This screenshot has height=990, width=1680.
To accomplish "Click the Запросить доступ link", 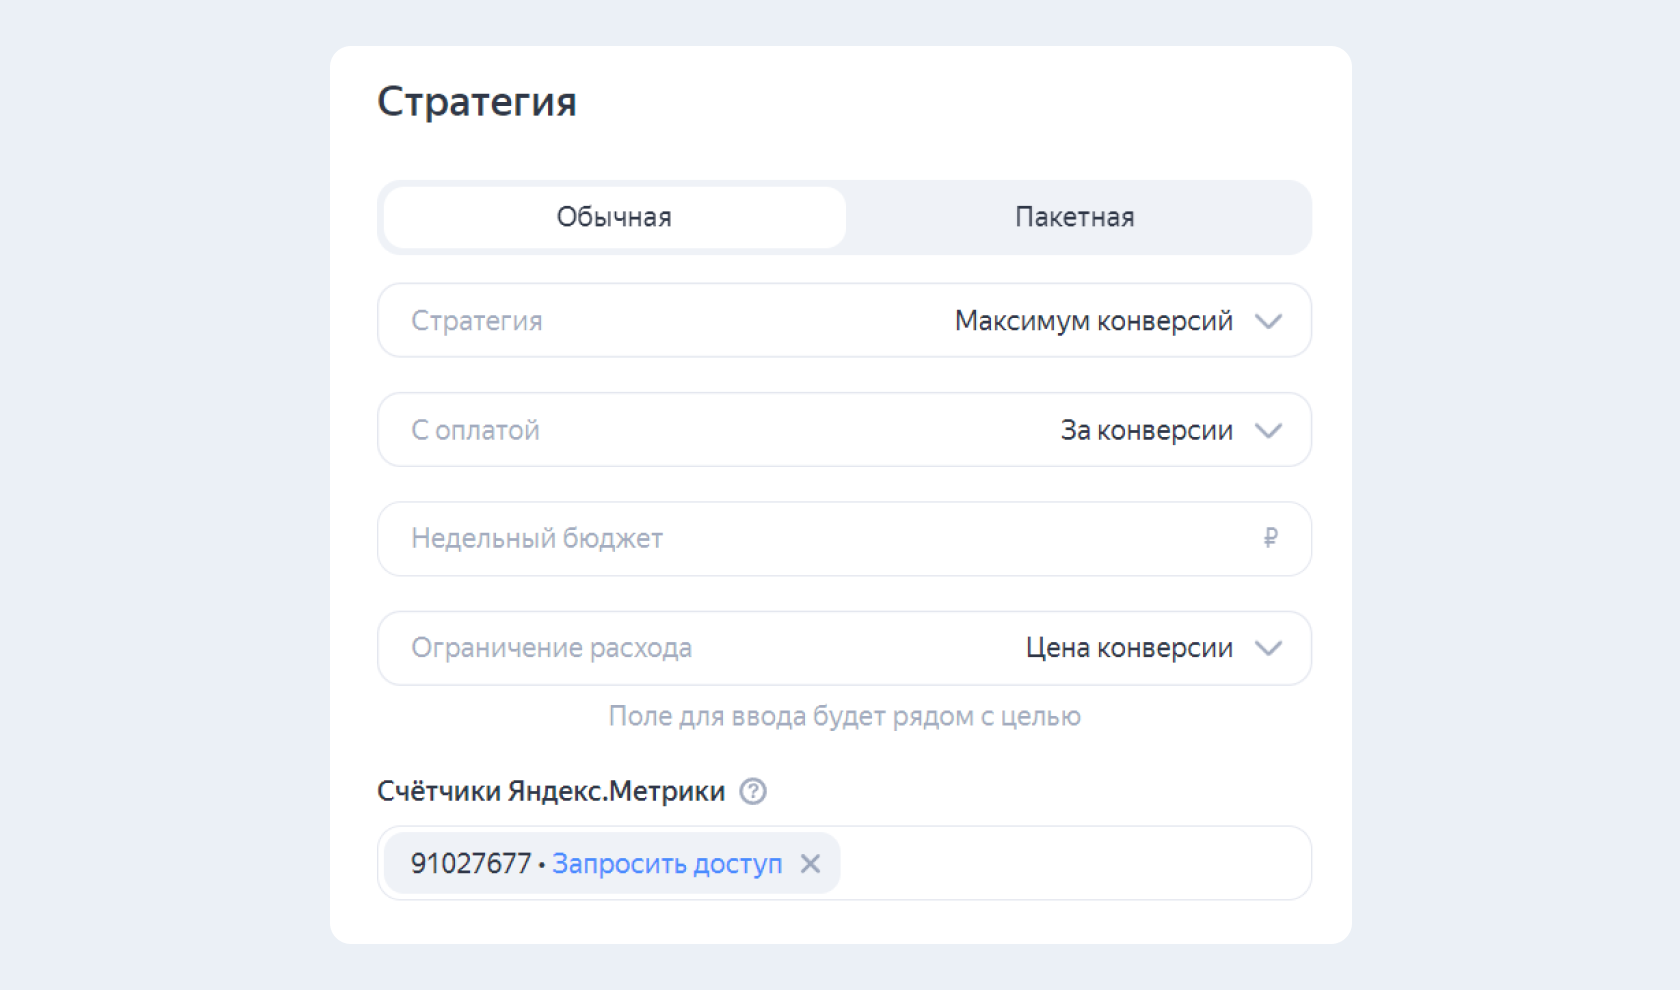I will coord(667,863).
